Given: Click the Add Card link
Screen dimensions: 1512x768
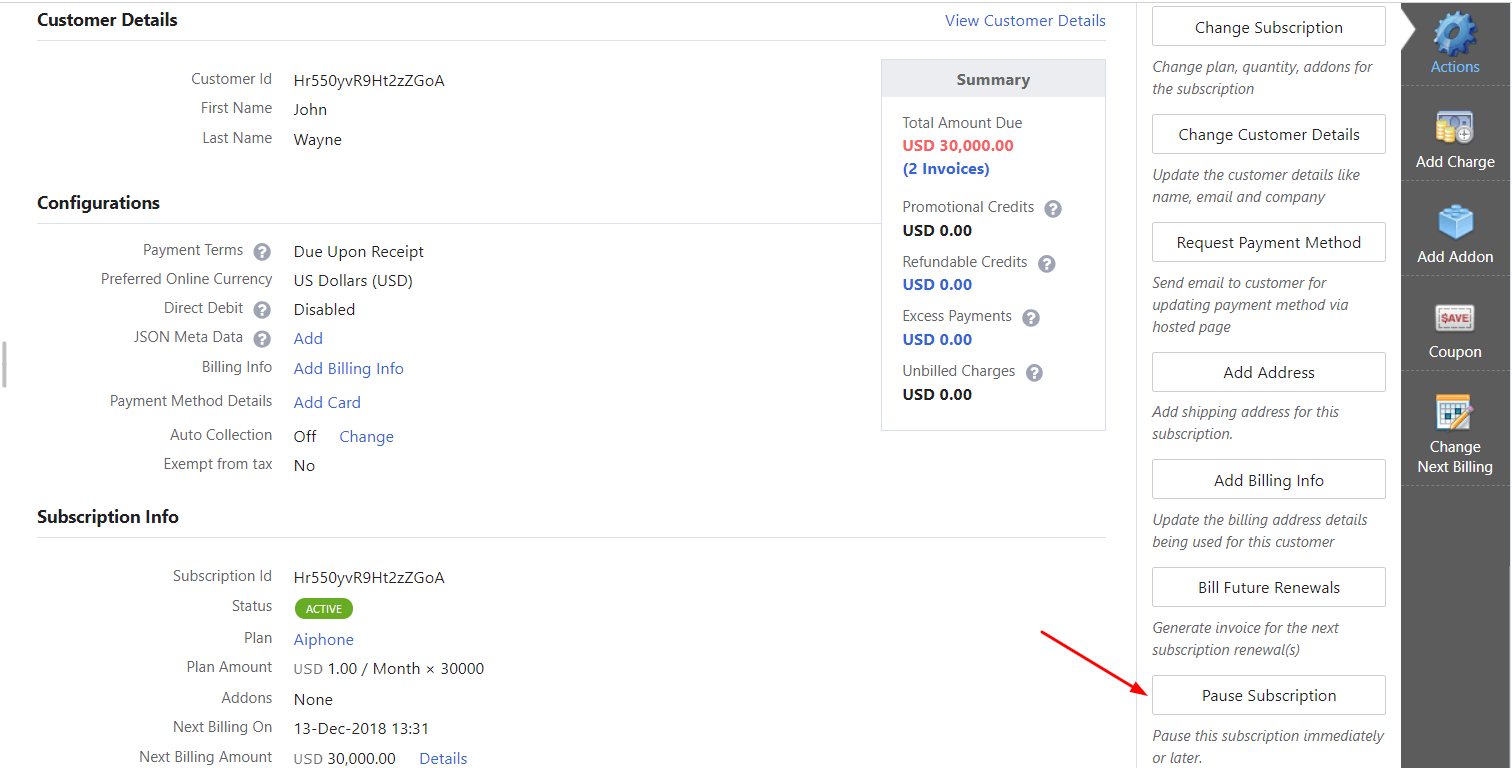Looking at the screenshot, I should coord(327,402).
